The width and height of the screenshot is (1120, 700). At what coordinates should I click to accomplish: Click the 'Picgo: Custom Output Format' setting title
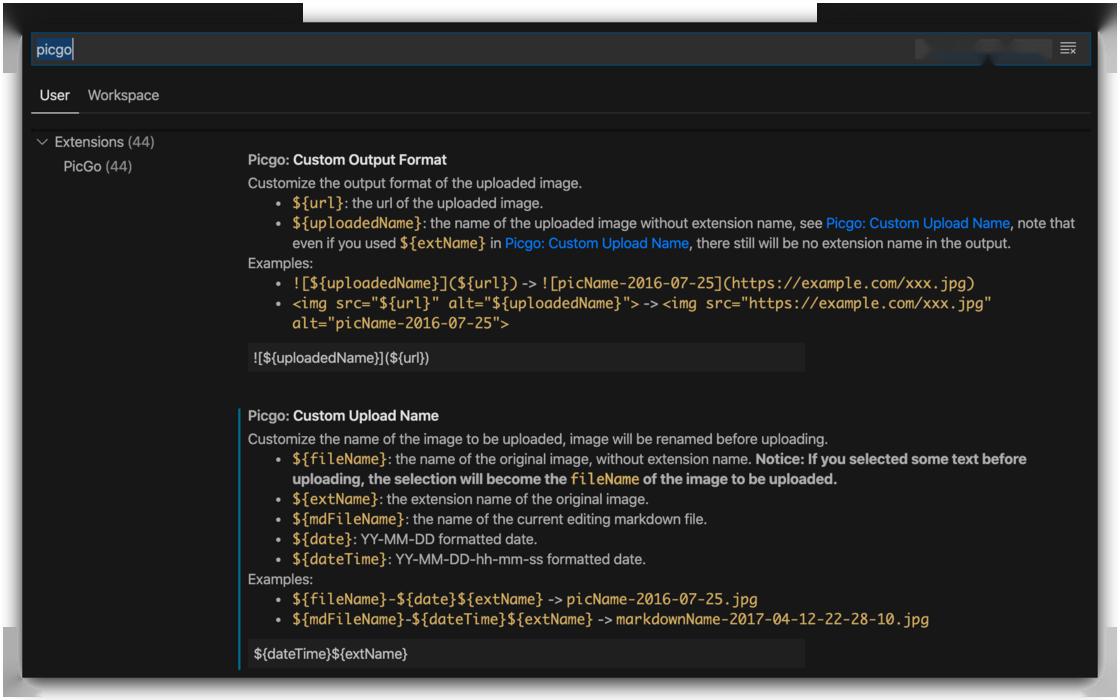(347, 160)
